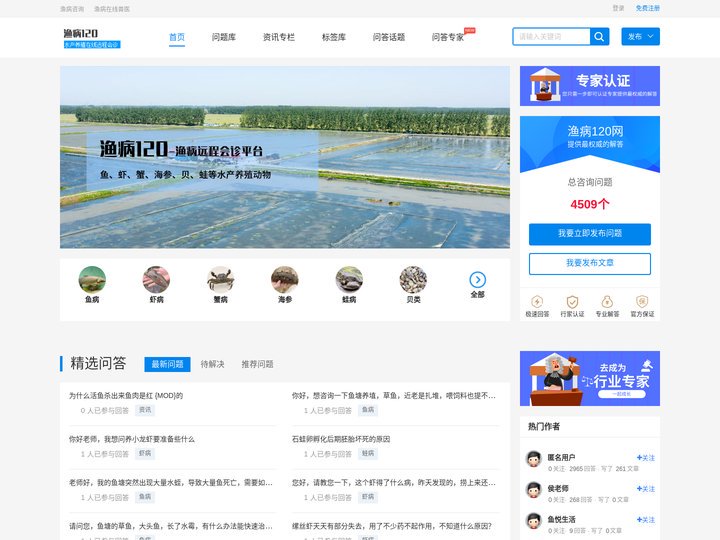Image resolution: width=720 pixels, height=540 pixels.
Task: Click the 虾病 tag under 这个虾得了什么病
Action: [x=368, y=496]
